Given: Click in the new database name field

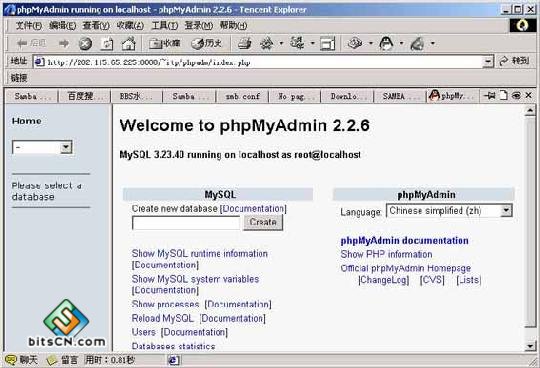Looking at the screenshot, I should pos(186,223).
